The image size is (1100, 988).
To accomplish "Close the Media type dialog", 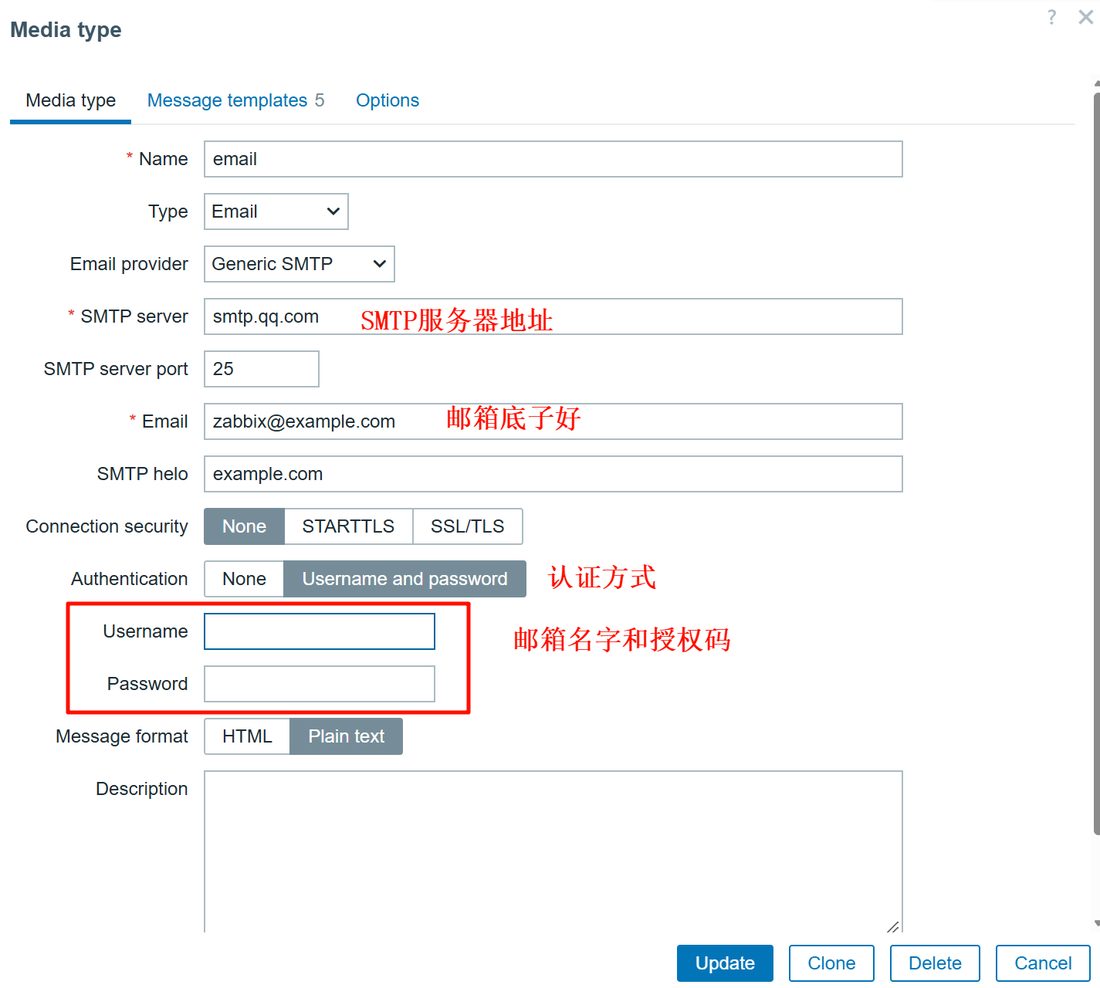I will coord(1085,18).
